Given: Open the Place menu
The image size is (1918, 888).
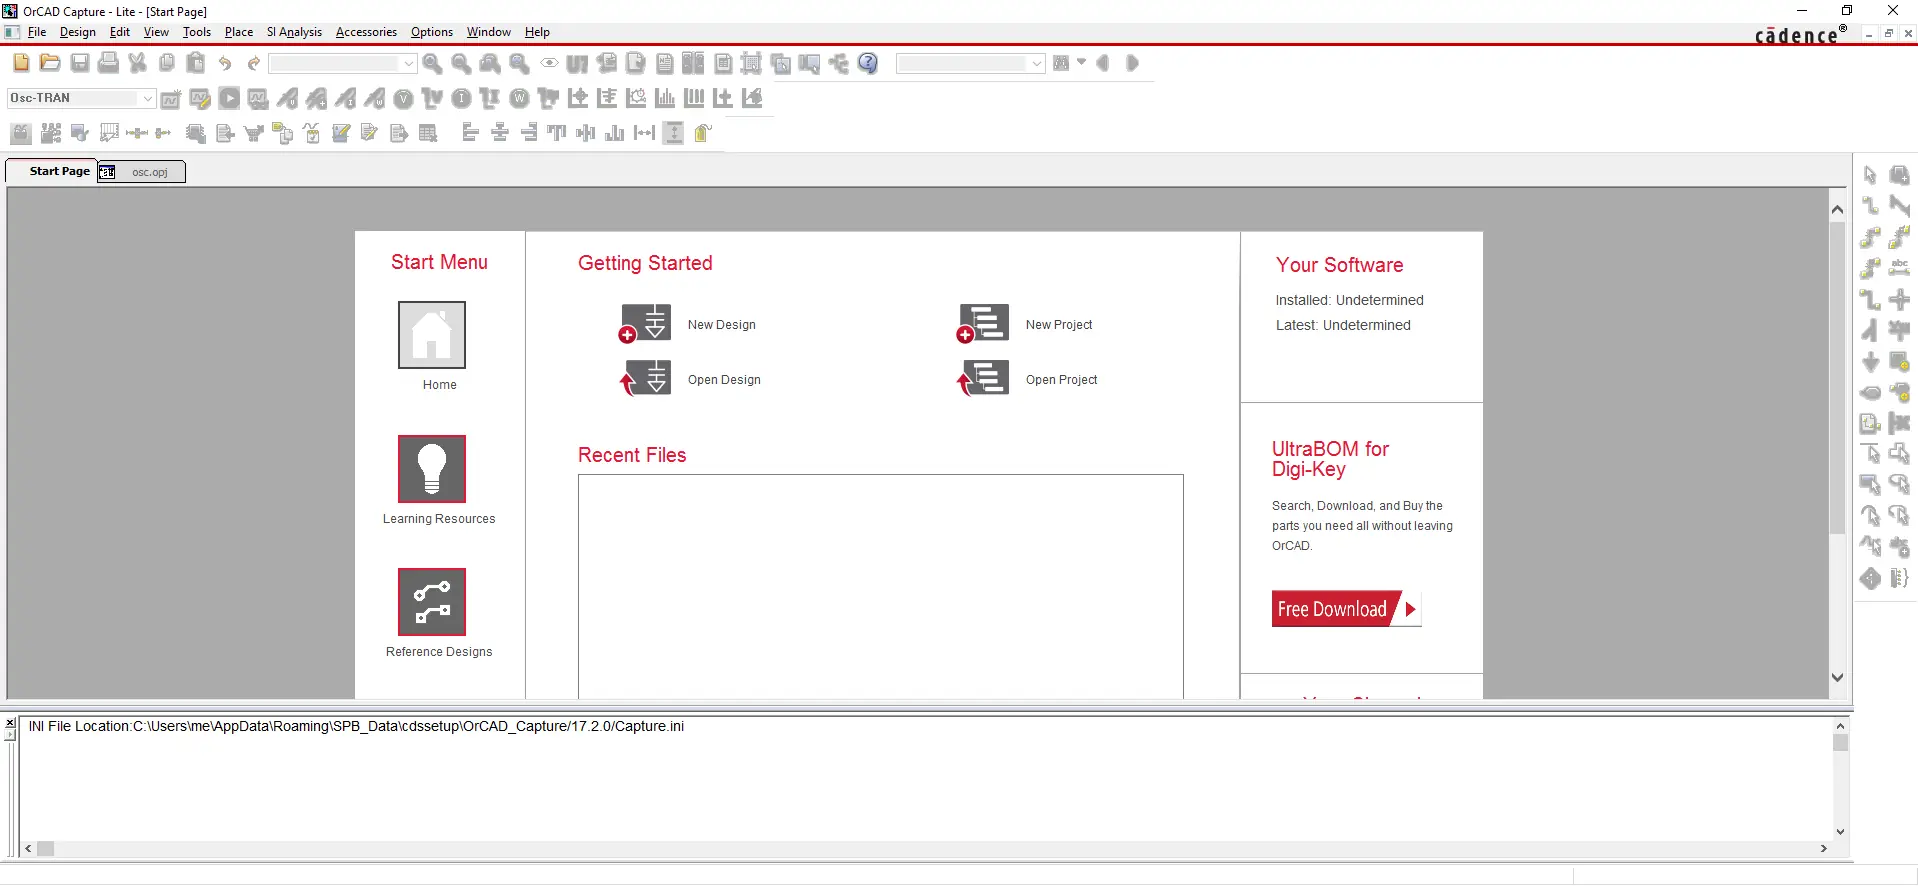Looking at the screenshot, I should pyautogui.click(x=239, y=32).
